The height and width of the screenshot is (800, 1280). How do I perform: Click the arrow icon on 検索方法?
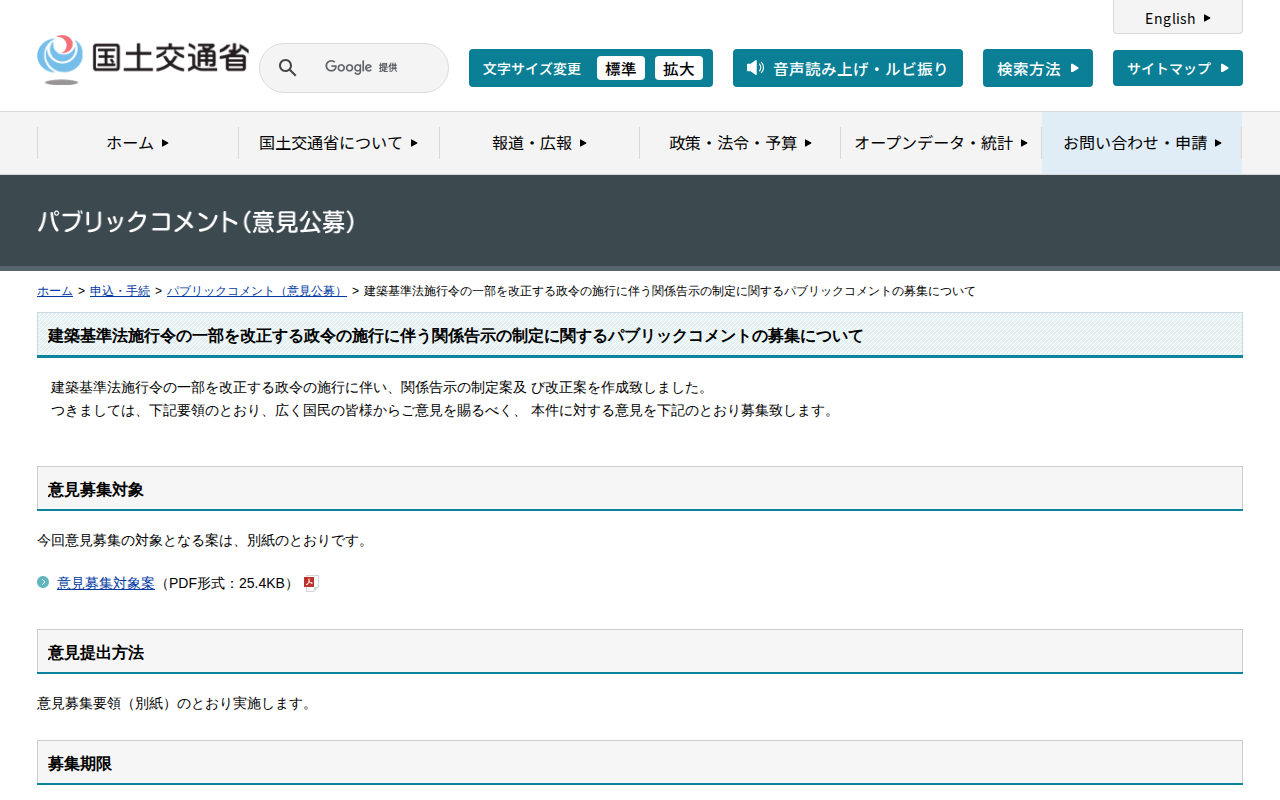[1075, 68]
